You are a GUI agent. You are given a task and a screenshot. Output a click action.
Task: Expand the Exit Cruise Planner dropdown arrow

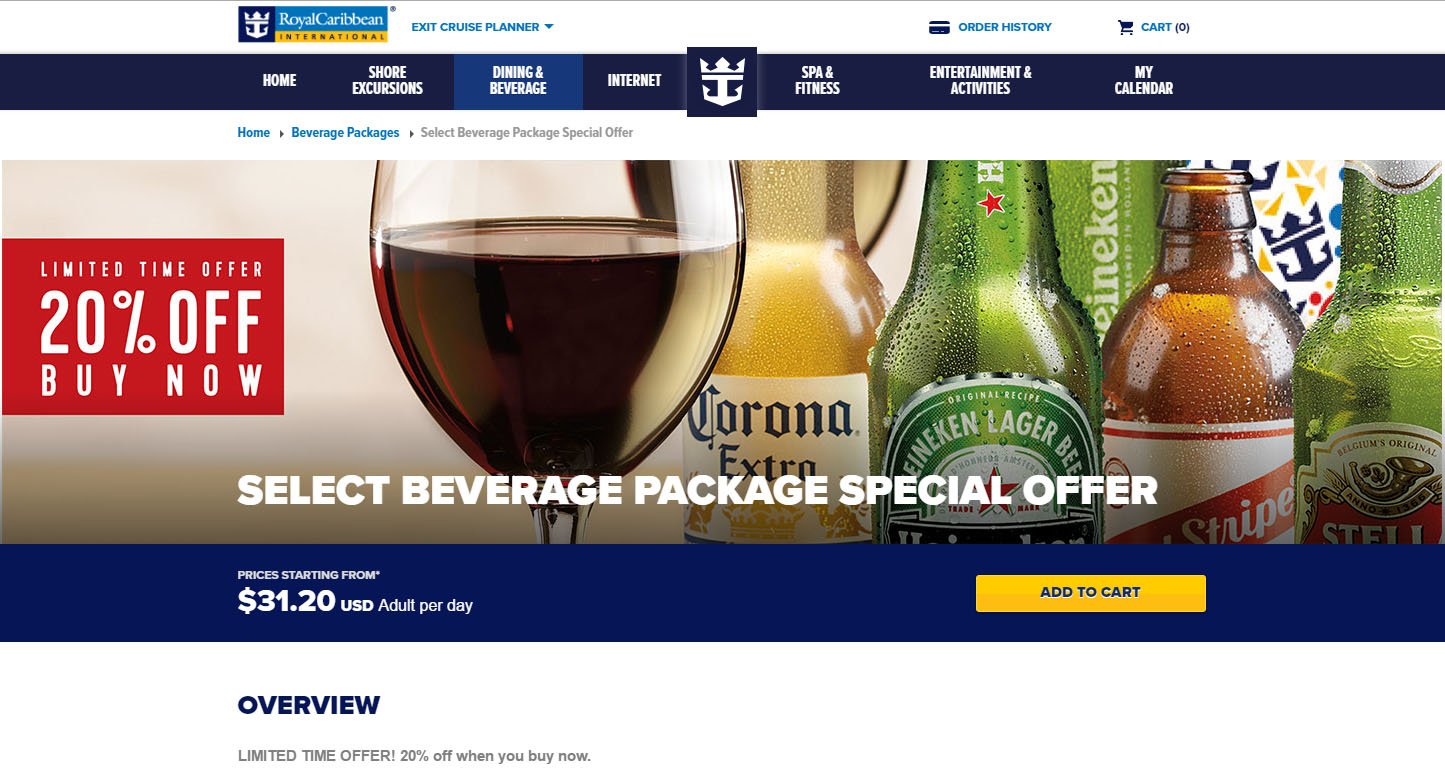(x=549, y=27)
